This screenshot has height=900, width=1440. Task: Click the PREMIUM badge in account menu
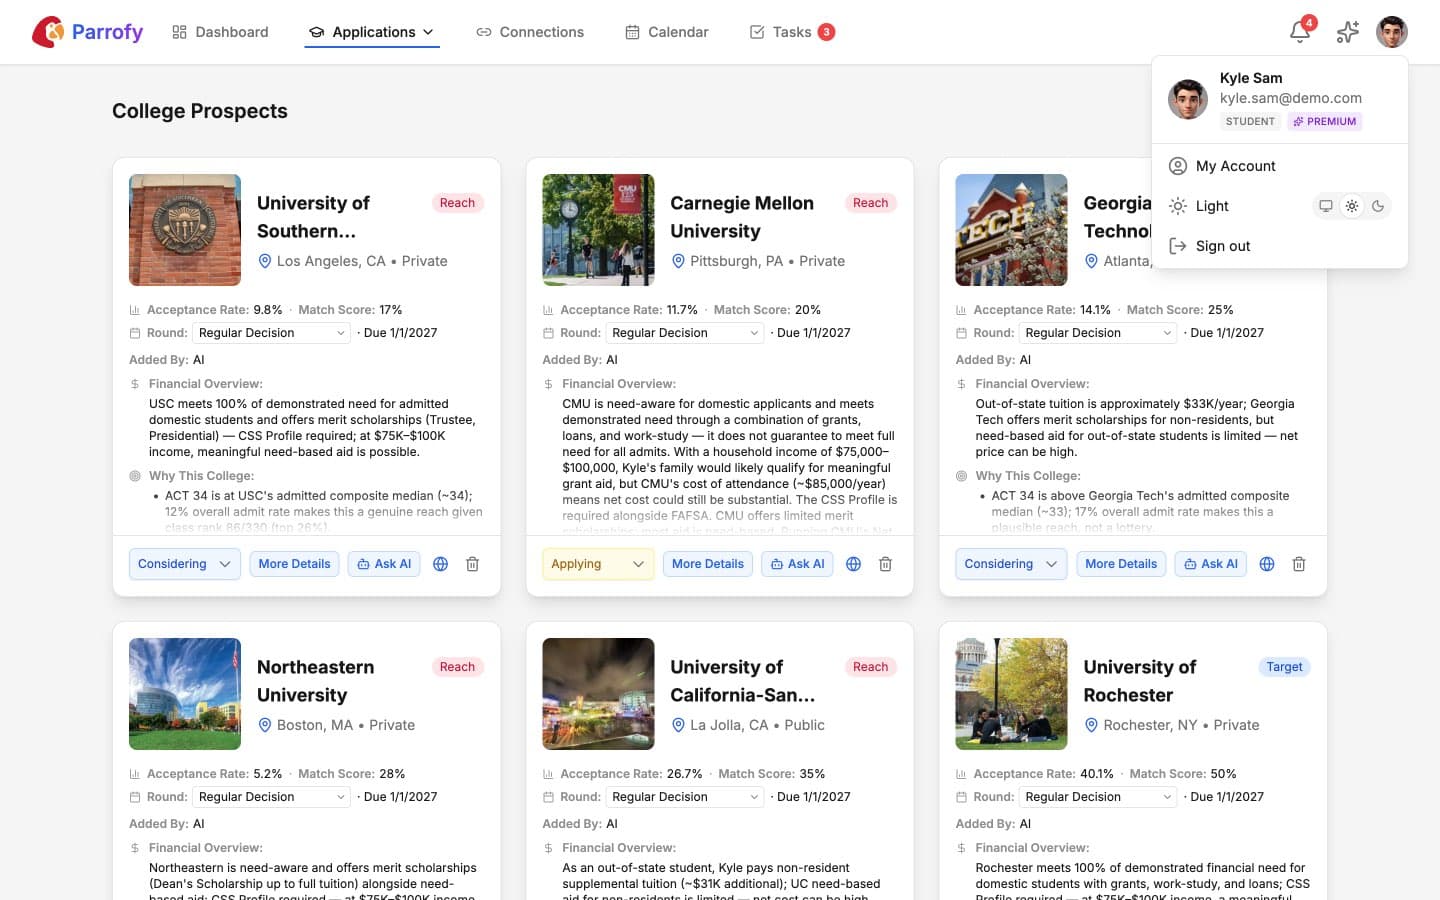(x=1325, y=122)
